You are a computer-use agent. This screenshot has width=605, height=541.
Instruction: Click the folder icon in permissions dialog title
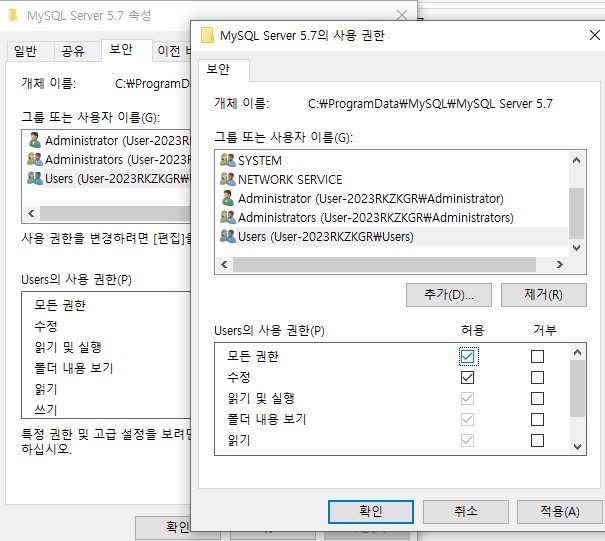coord(207,36)
